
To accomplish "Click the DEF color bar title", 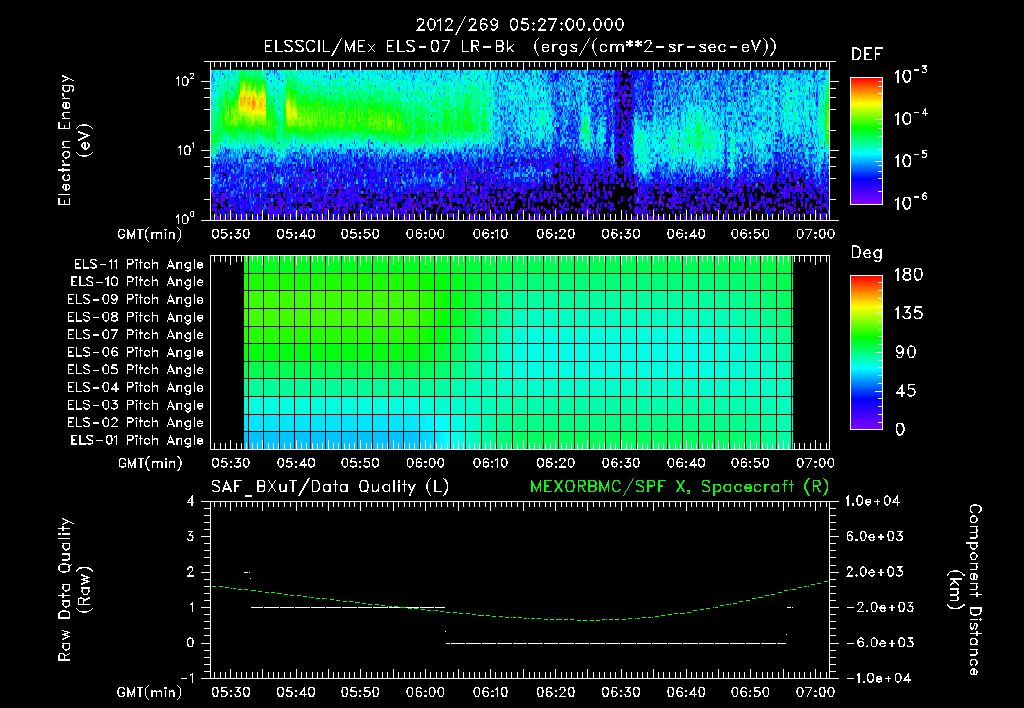I will (x=867, y=54).
